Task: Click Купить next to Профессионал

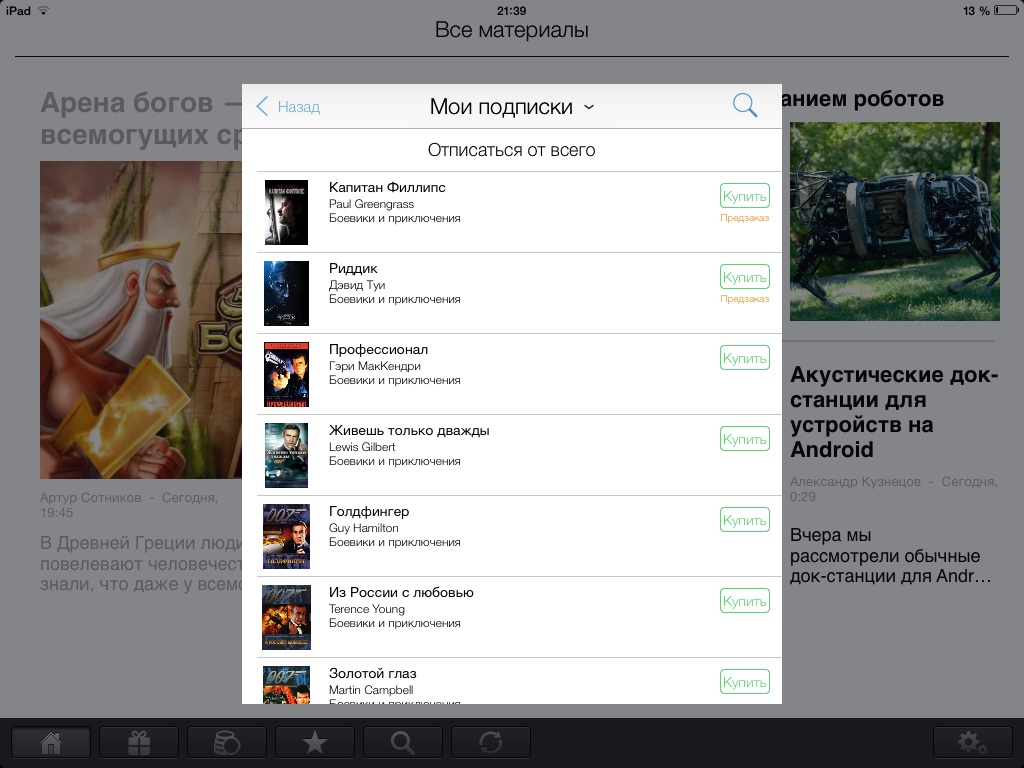Action: point(744,358)
